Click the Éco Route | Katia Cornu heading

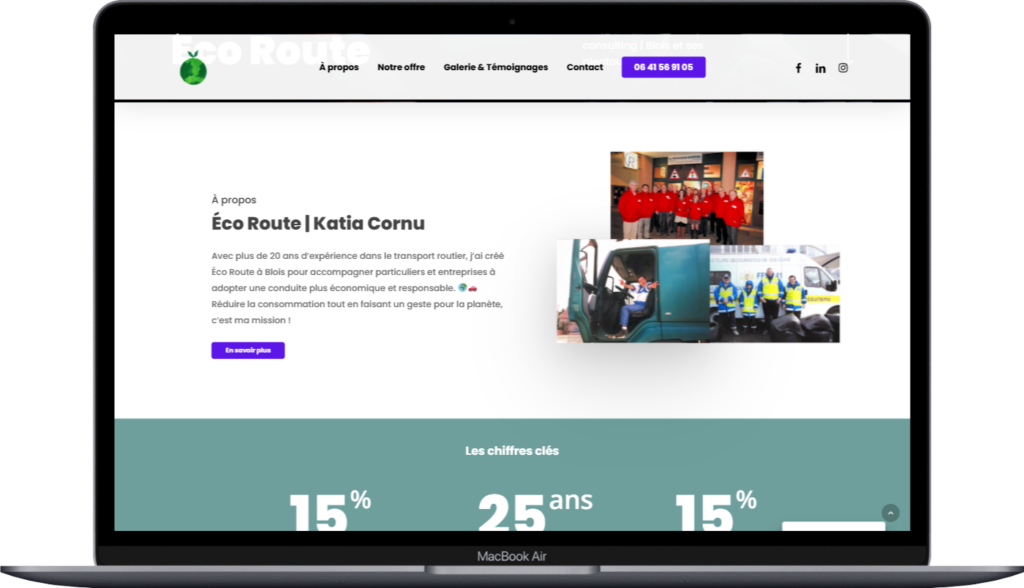pos(318,223)
